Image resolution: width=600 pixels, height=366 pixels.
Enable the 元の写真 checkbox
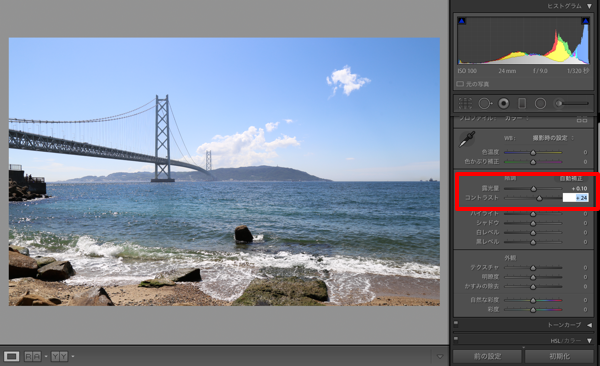pyautogui.click(x=460, y=84)
